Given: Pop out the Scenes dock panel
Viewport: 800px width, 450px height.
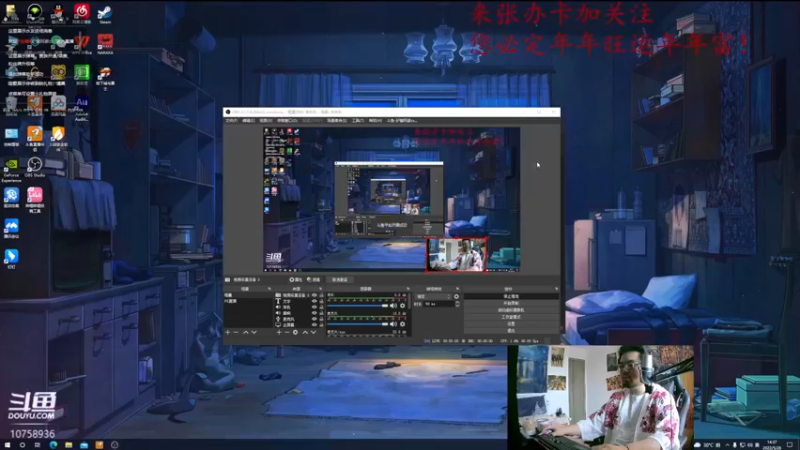Looking at the screenshot, I should click(269, 289).
